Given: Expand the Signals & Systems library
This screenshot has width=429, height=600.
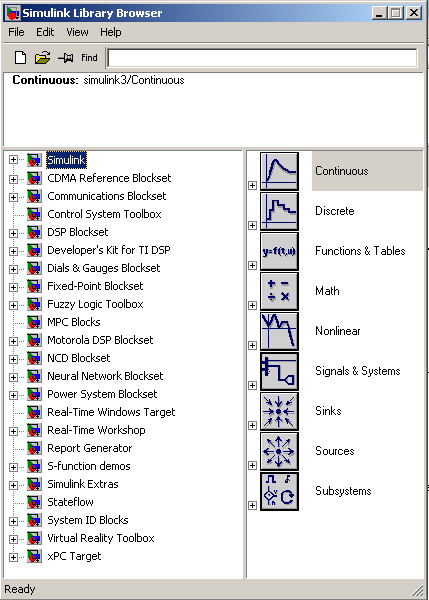Looking at the screenshot, I should [x=252, y=385].
